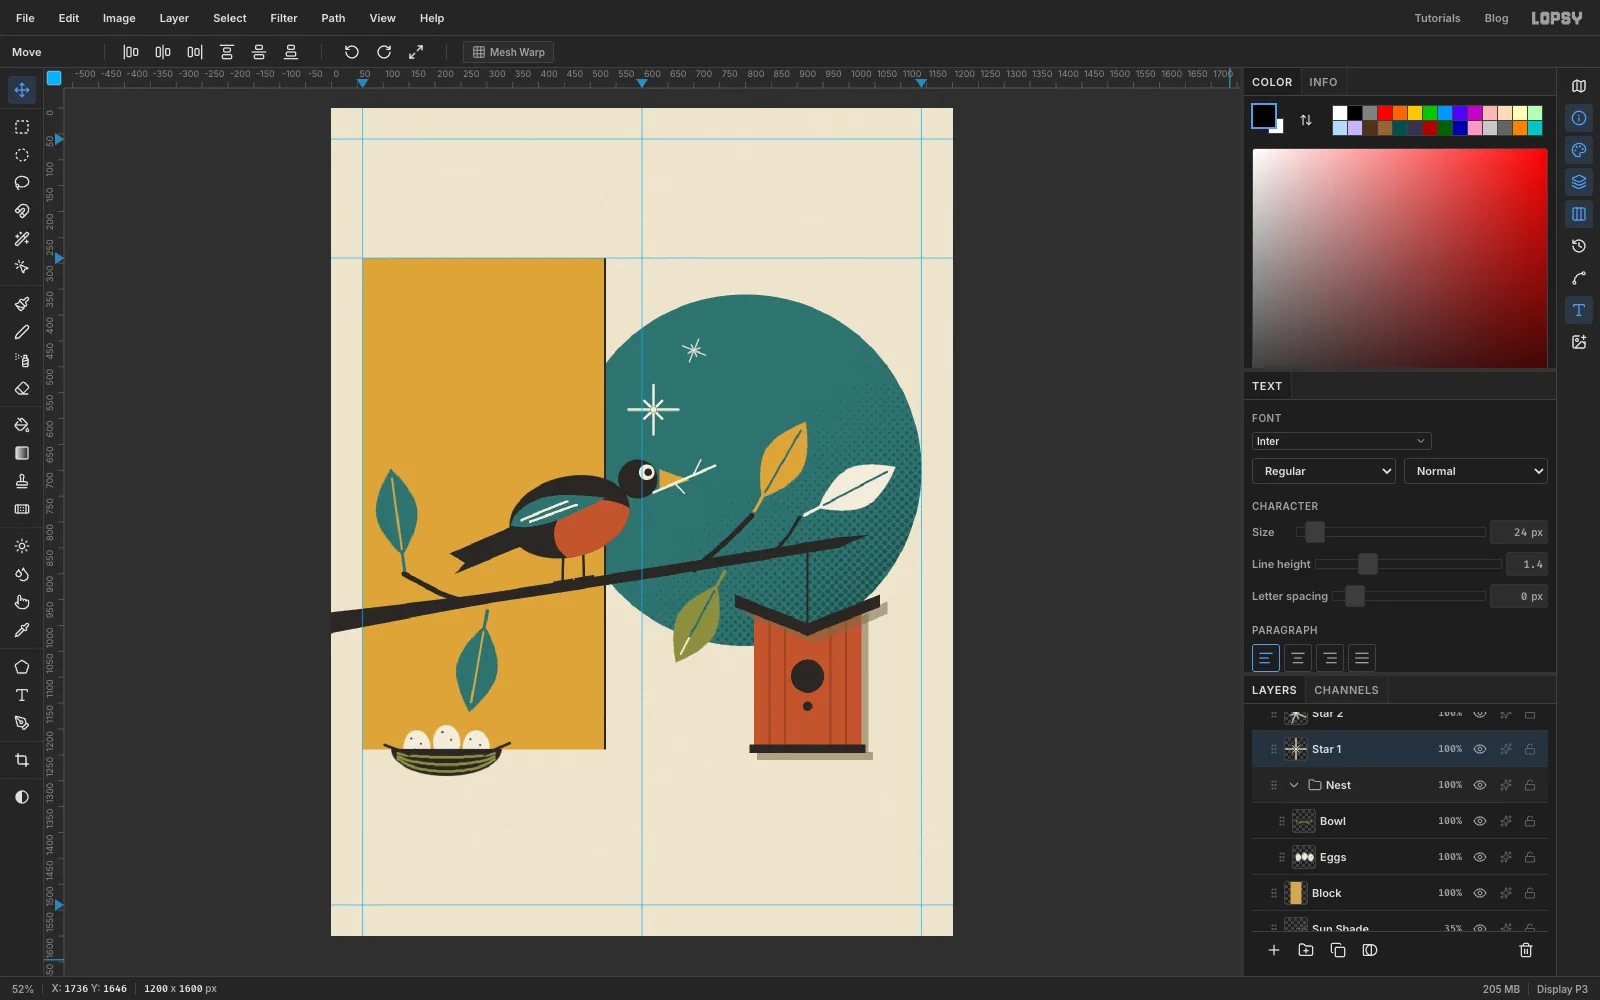Hide the Eggs layer

tap(1480, 857)
